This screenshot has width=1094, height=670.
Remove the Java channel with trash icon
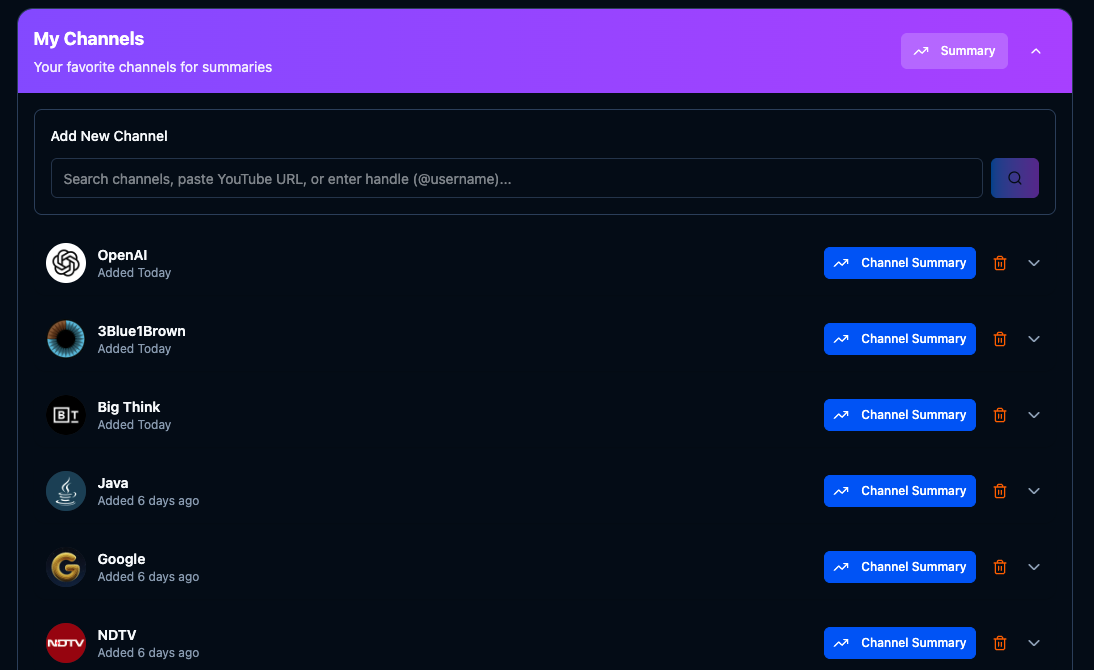click(x=1000, y=491)
